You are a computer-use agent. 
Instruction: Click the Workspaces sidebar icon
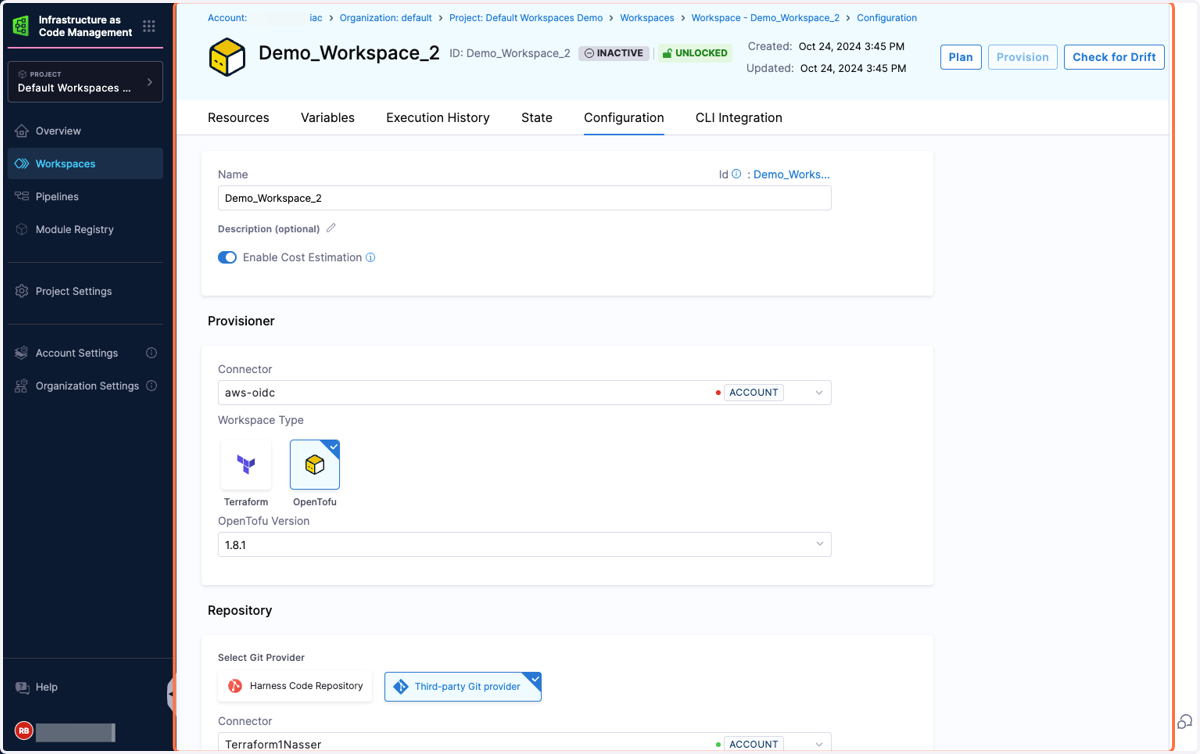click(x=22, y=164)
